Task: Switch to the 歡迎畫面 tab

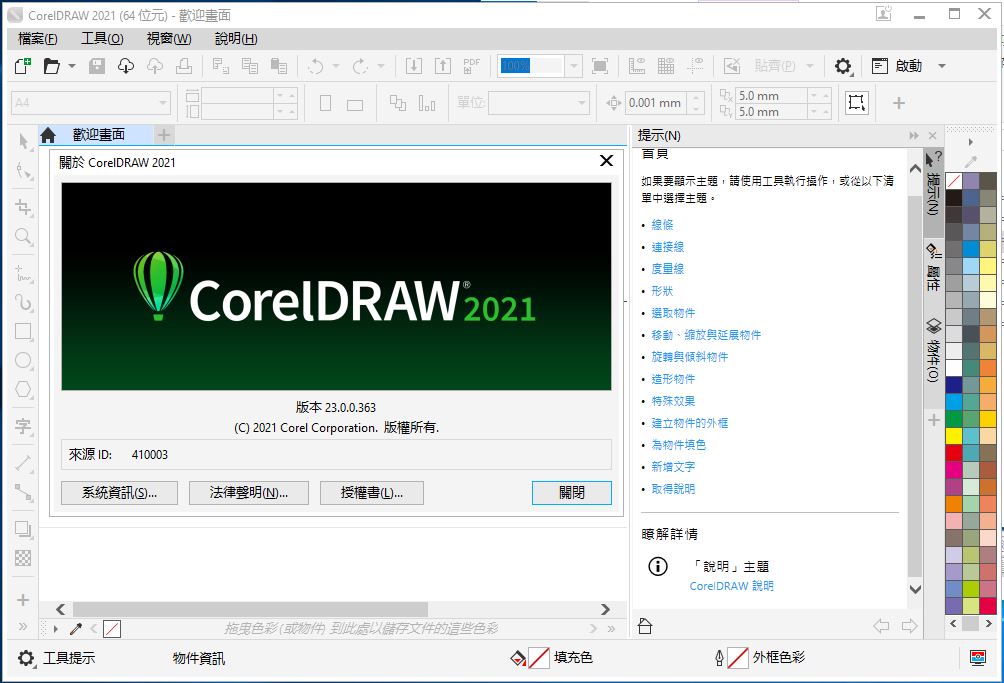Action: [99, 135]
